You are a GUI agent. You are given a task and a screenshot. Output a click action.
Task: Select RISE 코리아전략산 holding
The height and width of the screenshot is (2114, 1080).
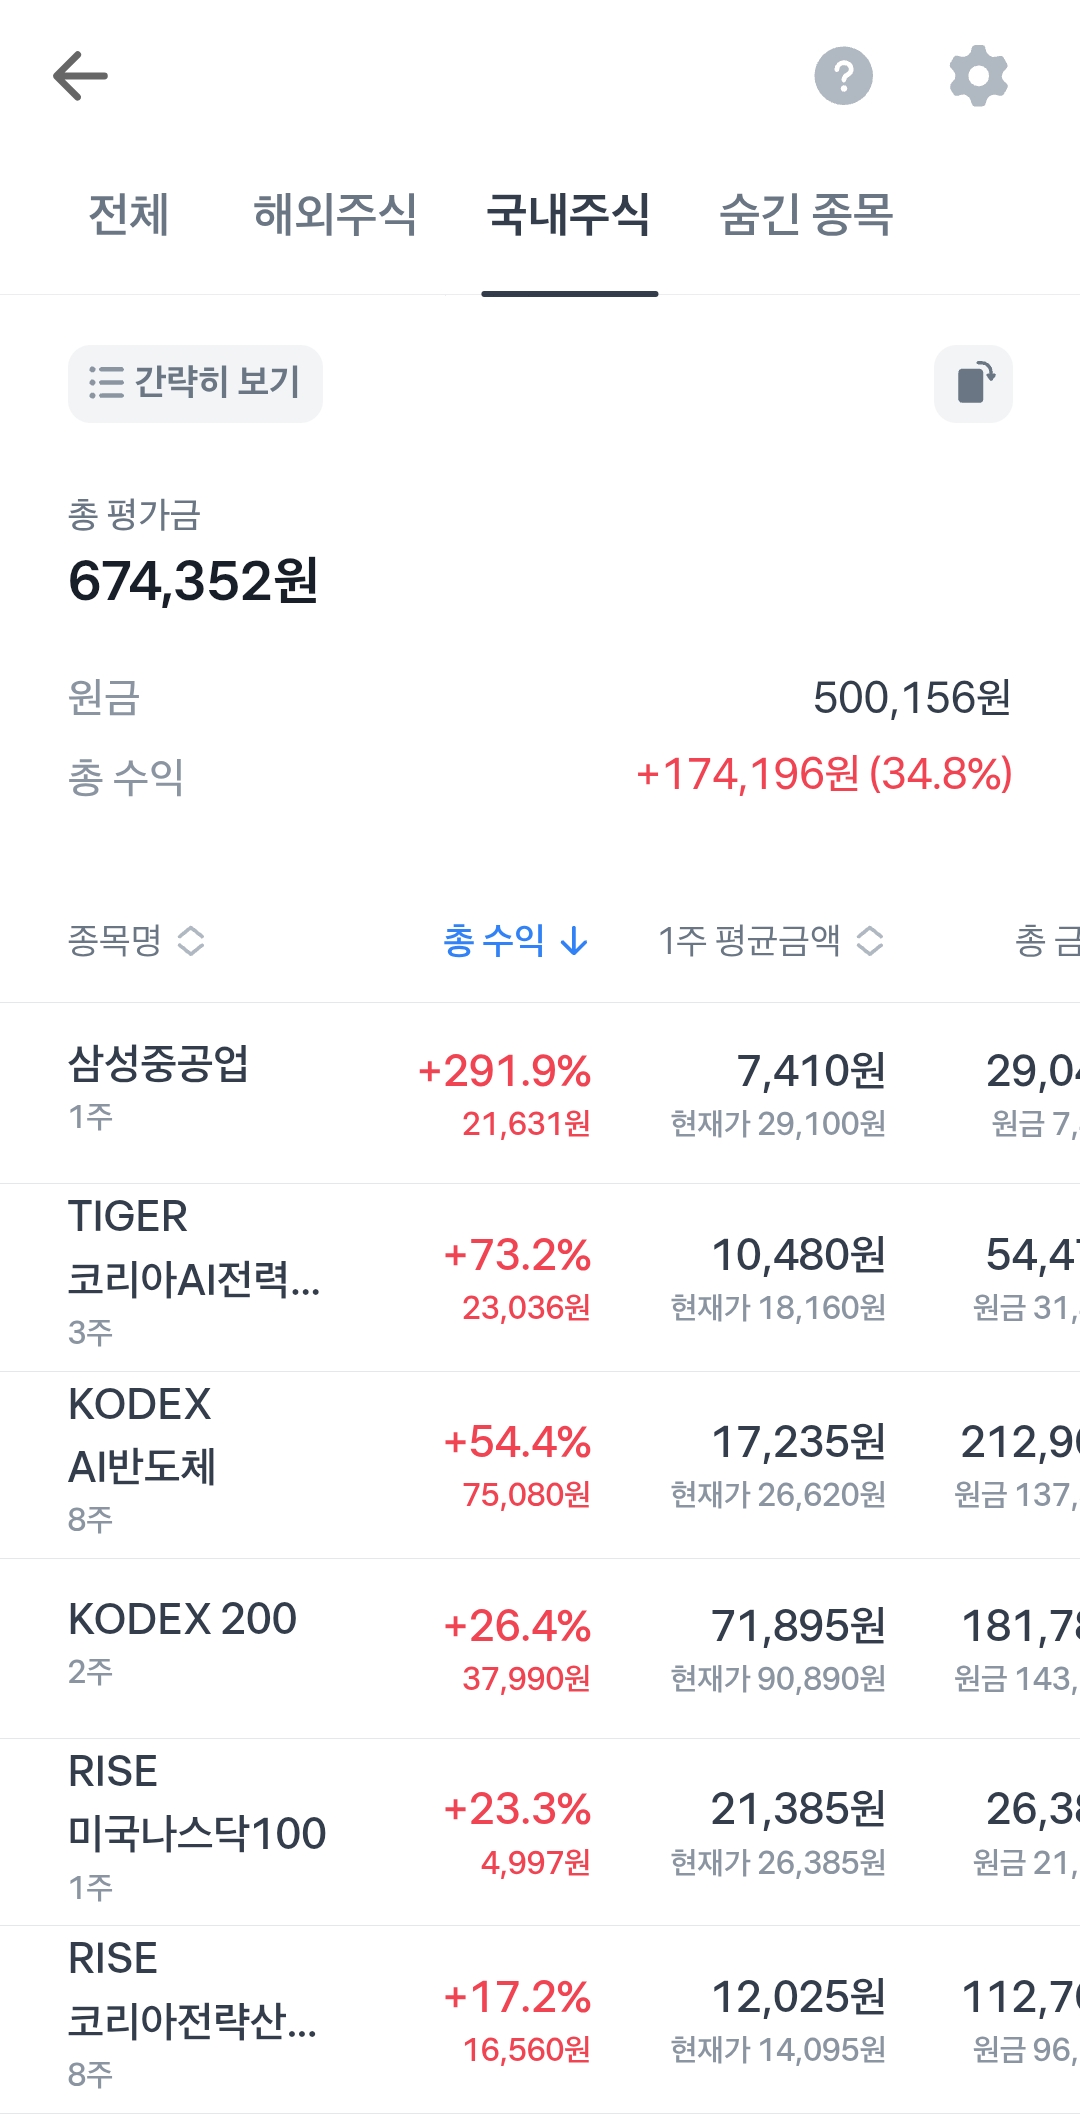coord(192,2018)
